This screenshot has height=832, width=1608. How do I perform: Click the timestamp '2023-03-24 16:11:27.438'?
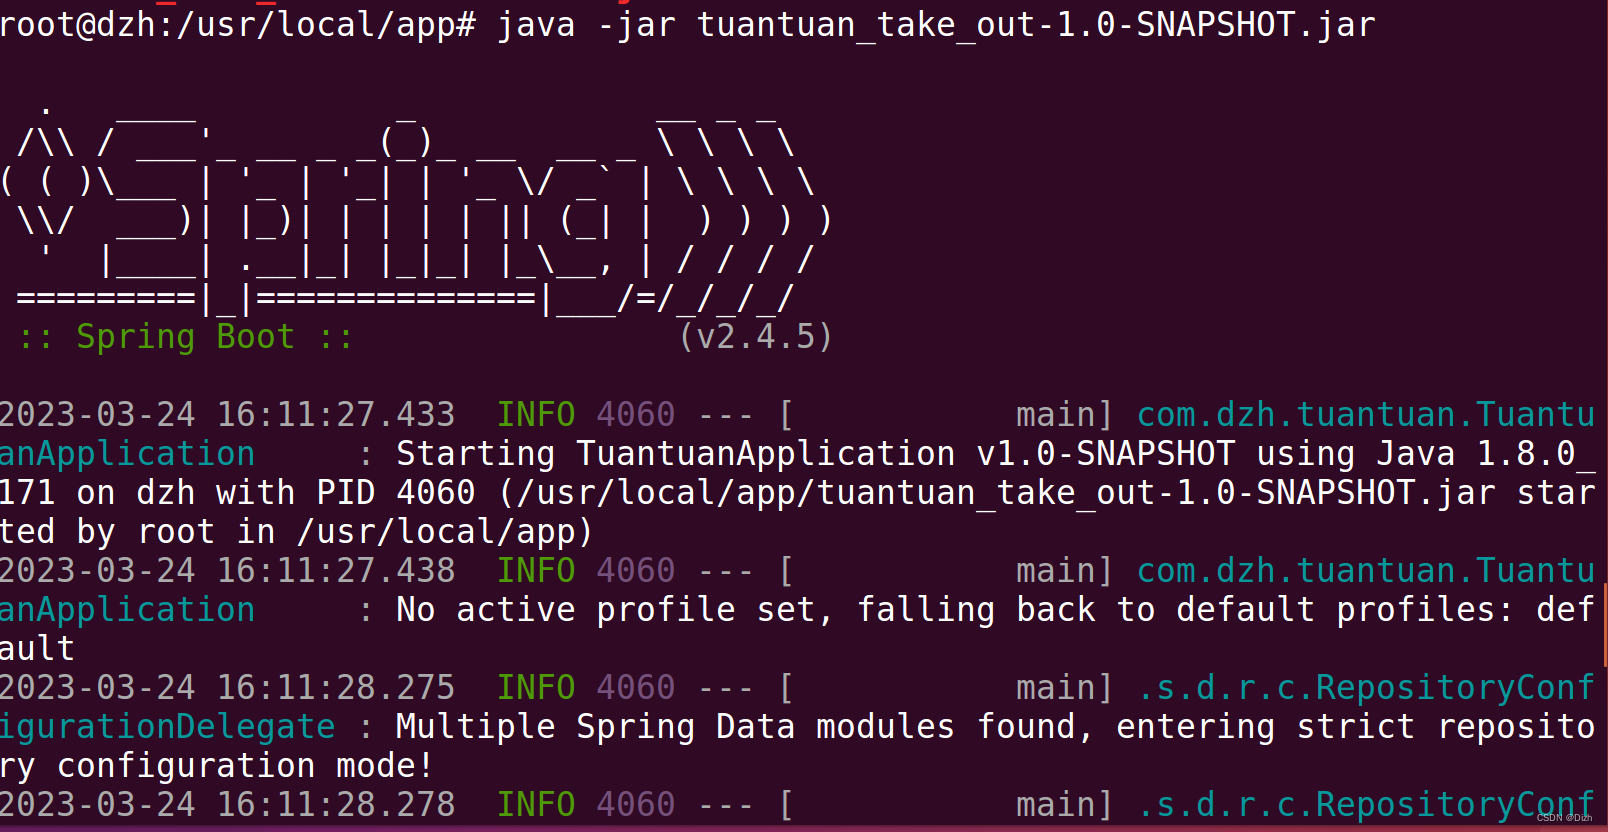pos(227,570)
